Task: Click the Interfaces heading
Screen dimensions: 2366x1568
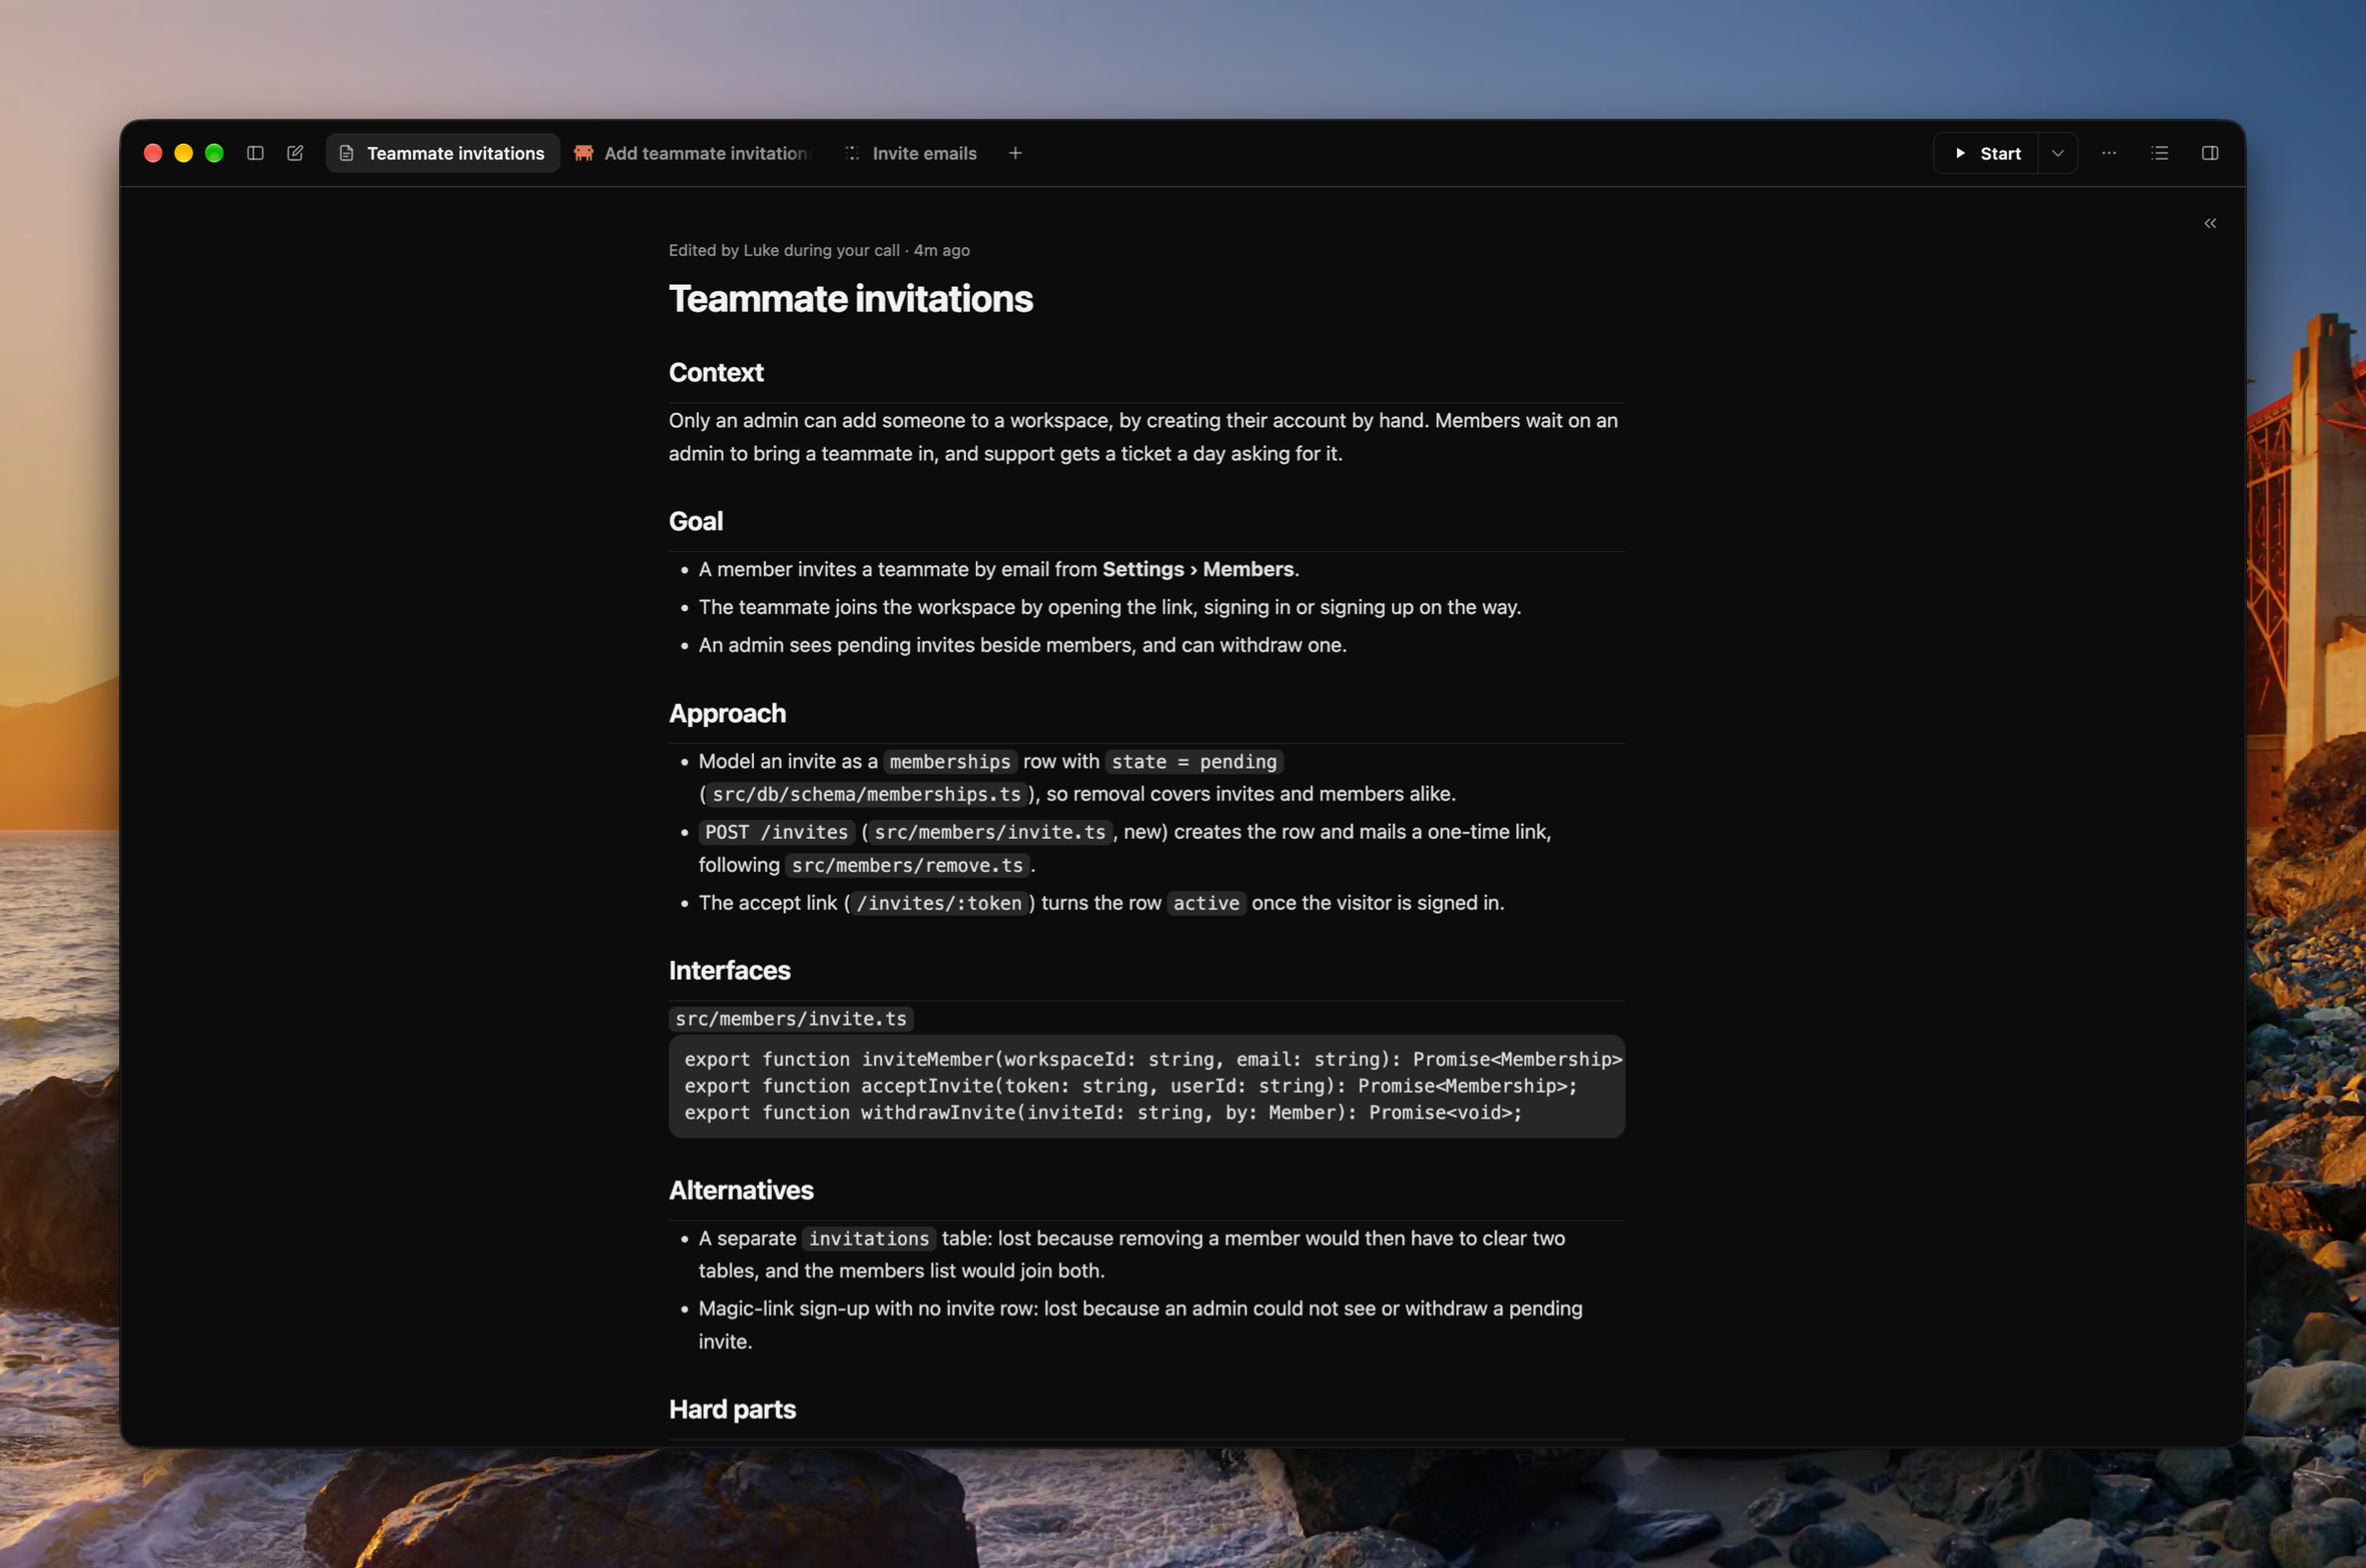Action: 729,970
